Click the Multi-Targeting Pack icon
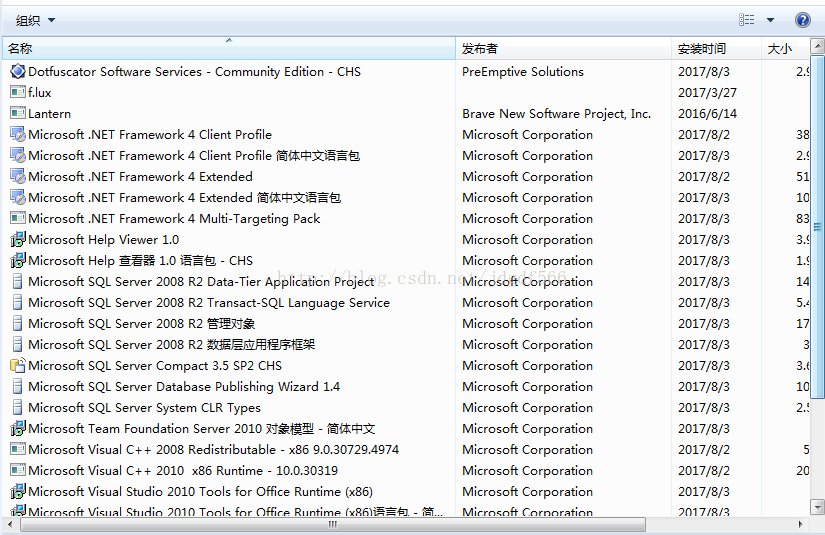Screen dimensions: 825x535 [18, 218]
